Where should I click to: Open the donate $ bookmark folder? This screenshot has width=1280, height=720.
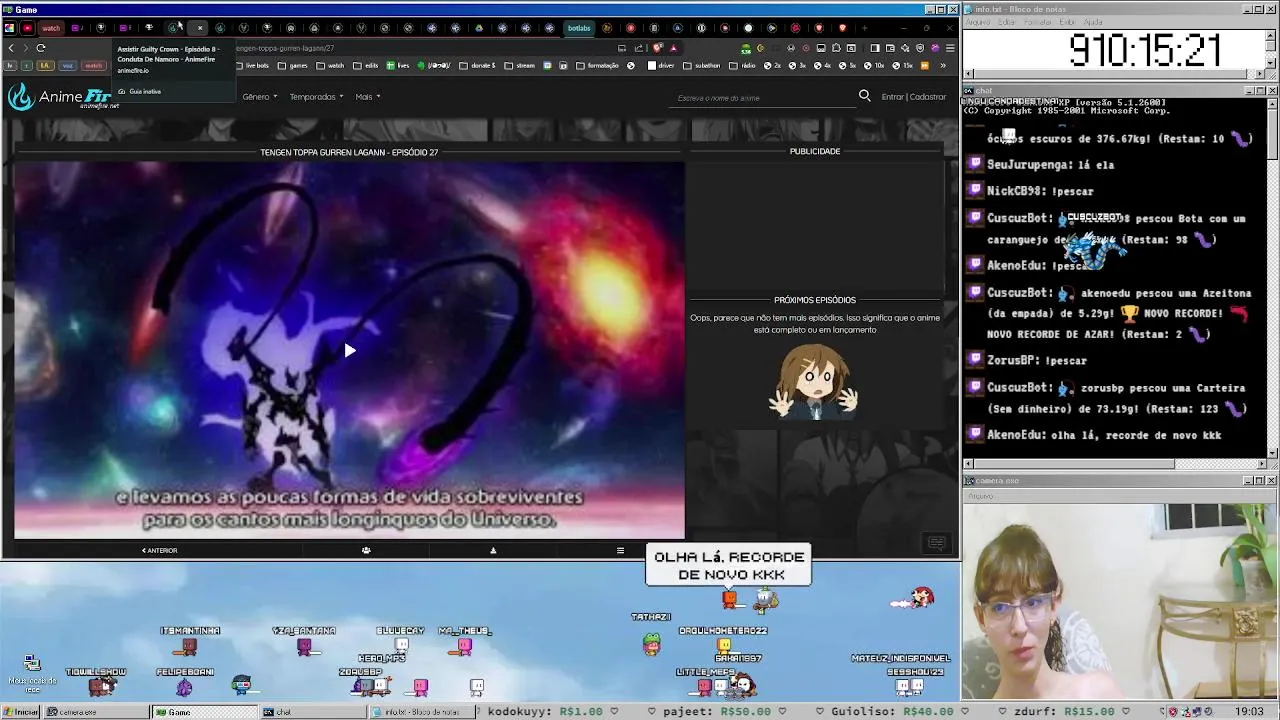[478, 66]
